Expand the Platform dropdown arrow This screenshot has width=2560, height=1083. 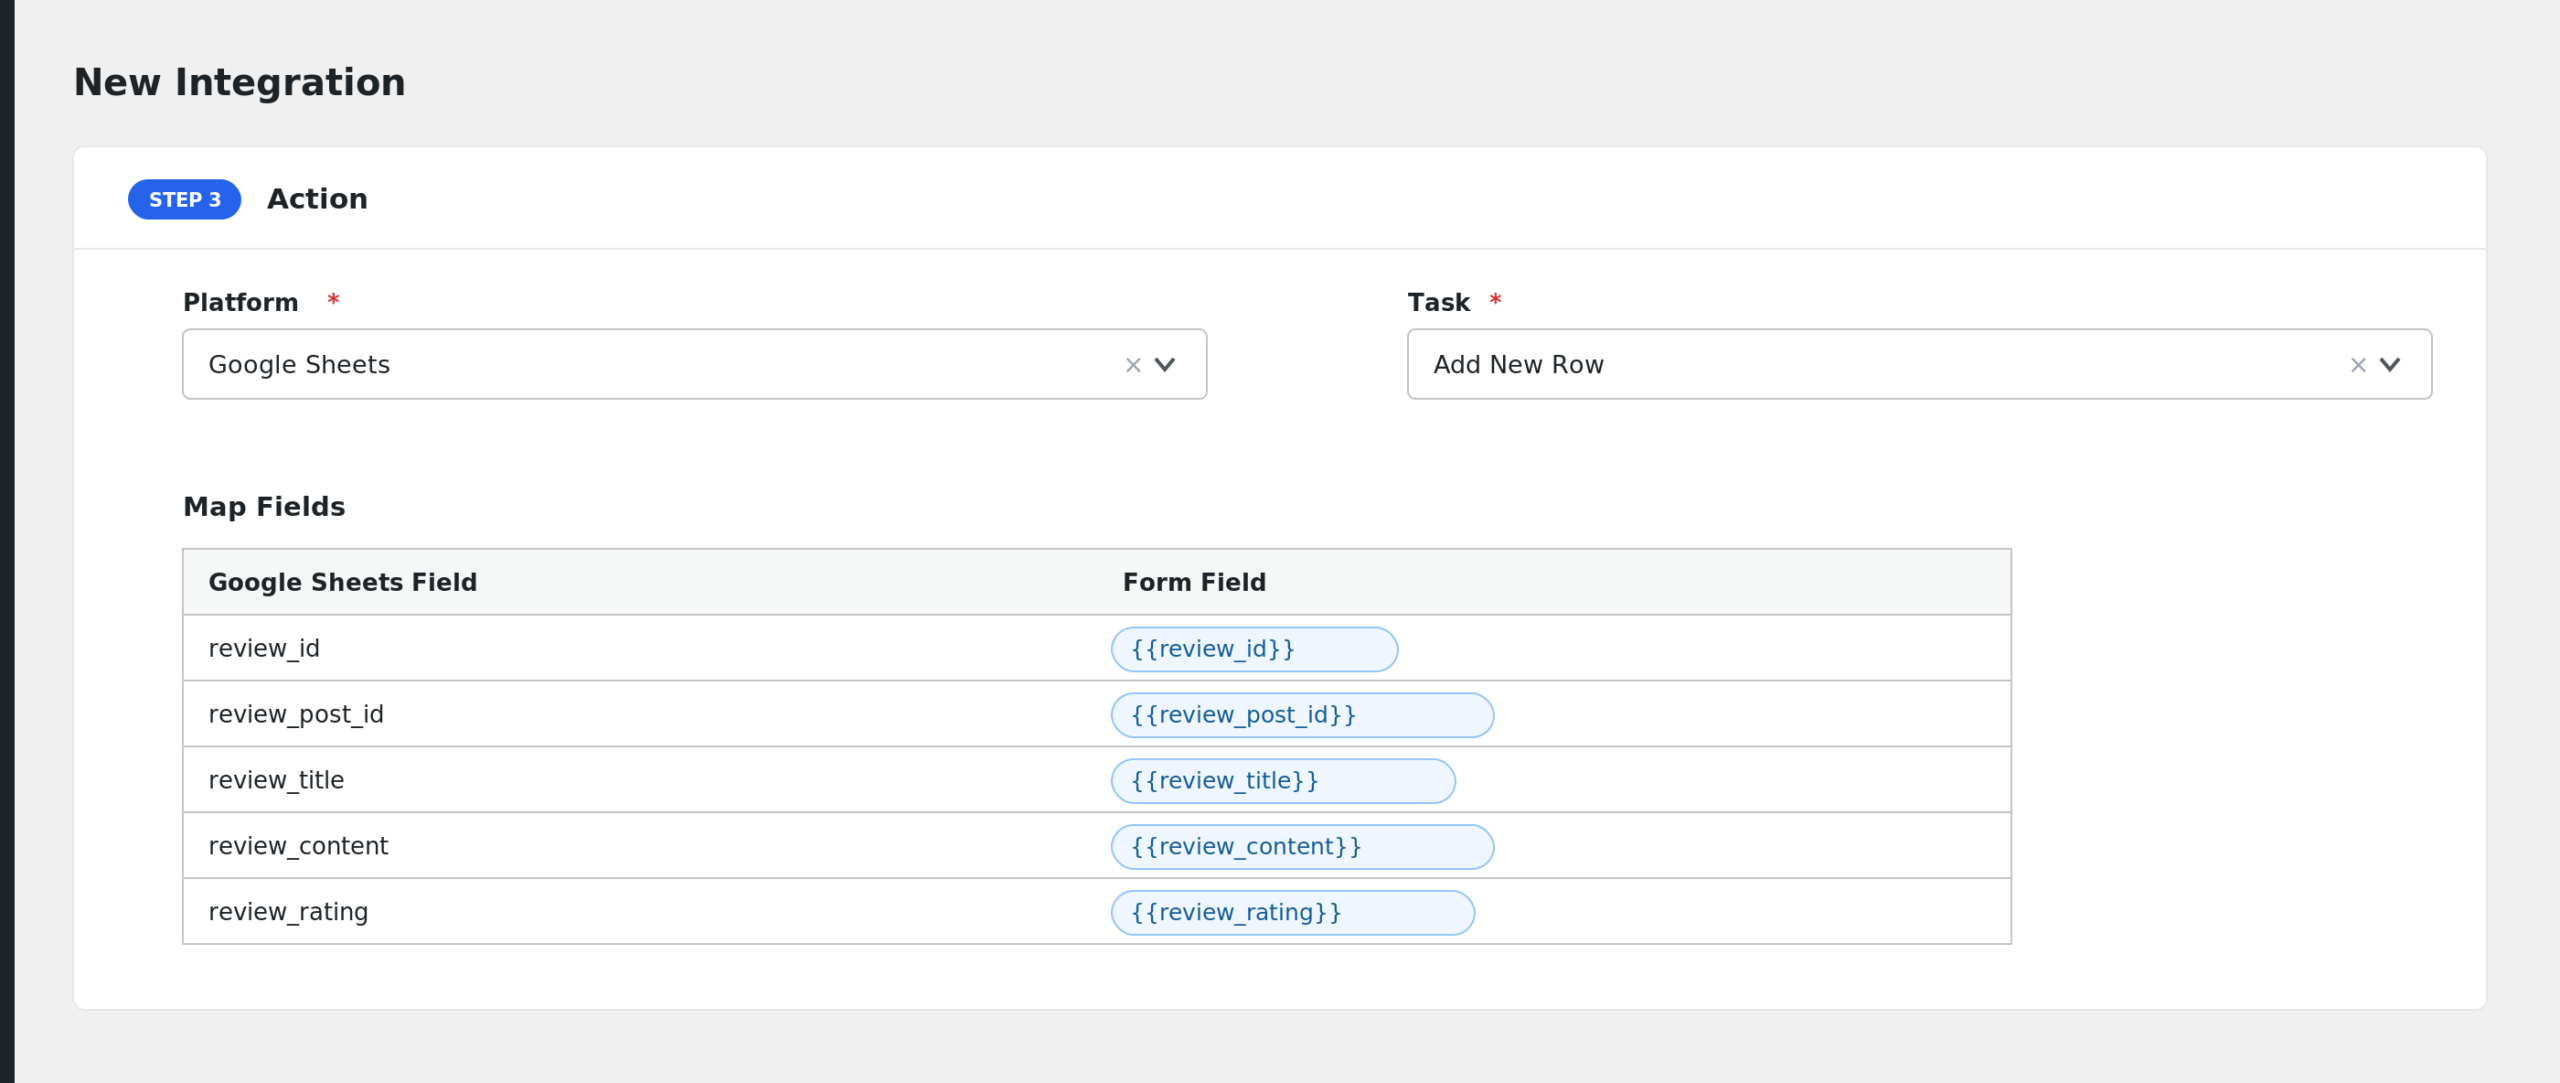pyautogui.click(x=1165, y=365)
